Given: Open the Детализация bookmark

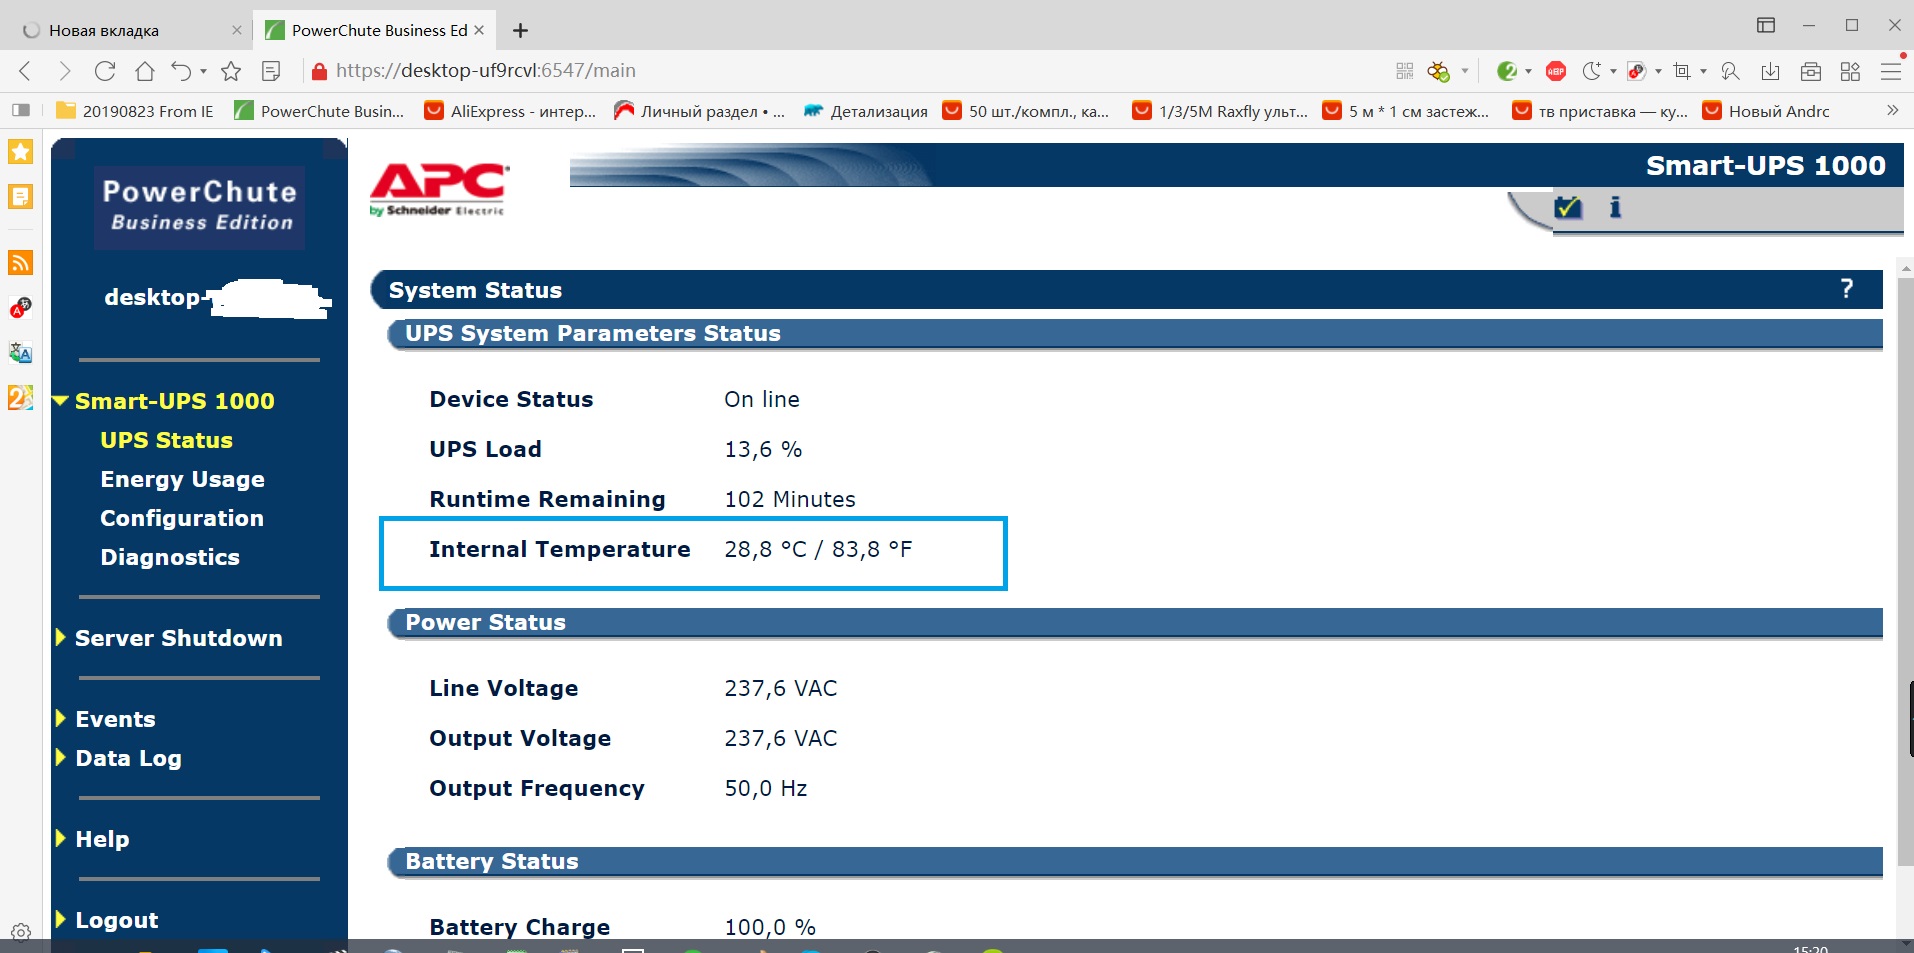Looking at the screenshot, I should click(866, 111).
